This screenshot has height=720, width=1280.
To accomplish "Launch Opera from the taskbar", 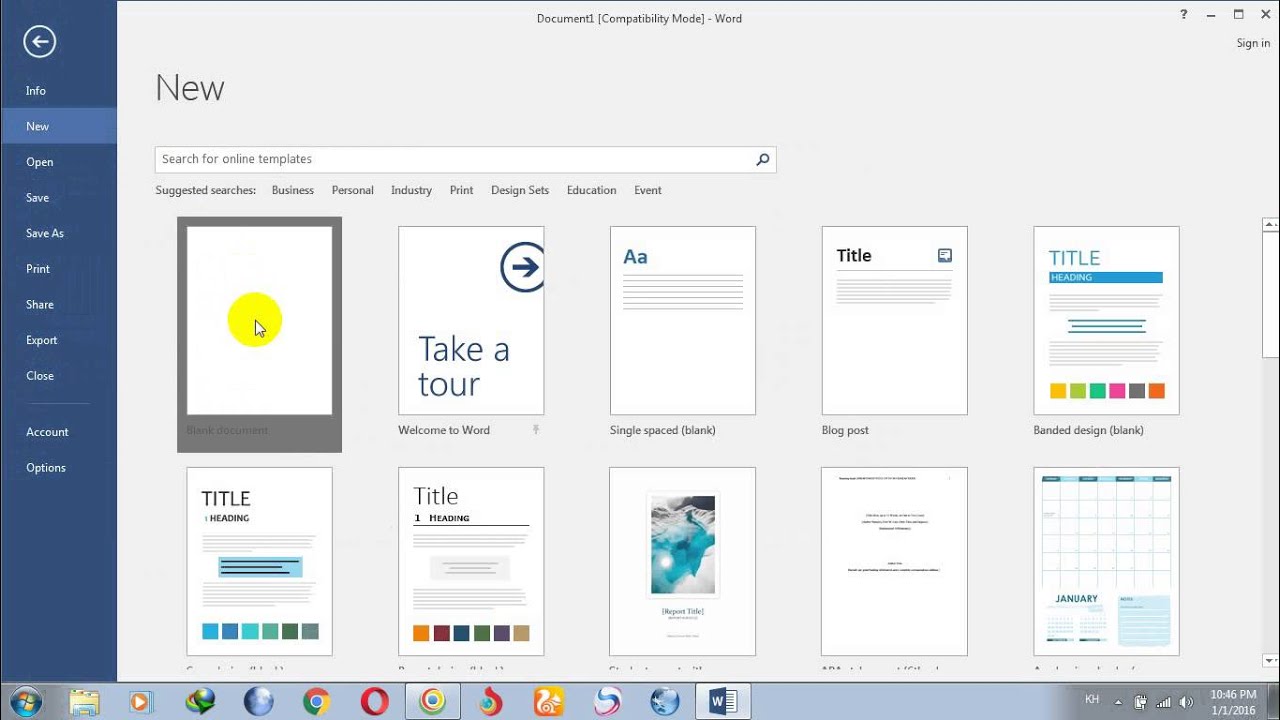I will (x=375, y=702).
